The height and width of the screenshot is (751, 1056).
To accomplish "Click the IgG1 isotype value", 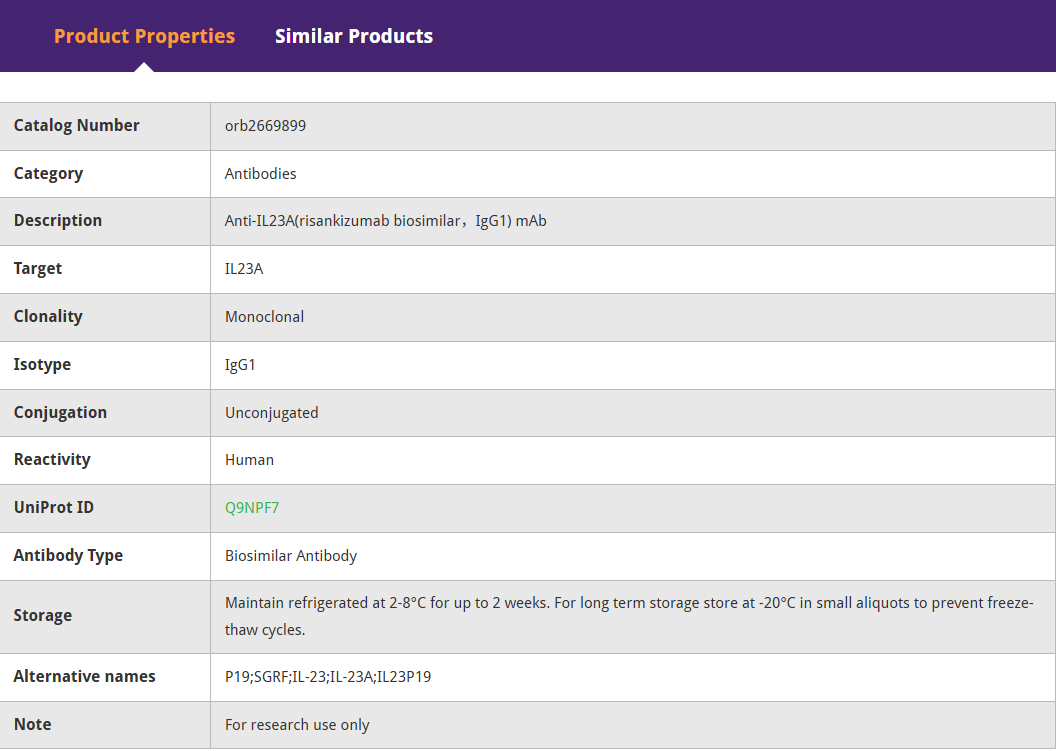I will click(x=240, y=365).
